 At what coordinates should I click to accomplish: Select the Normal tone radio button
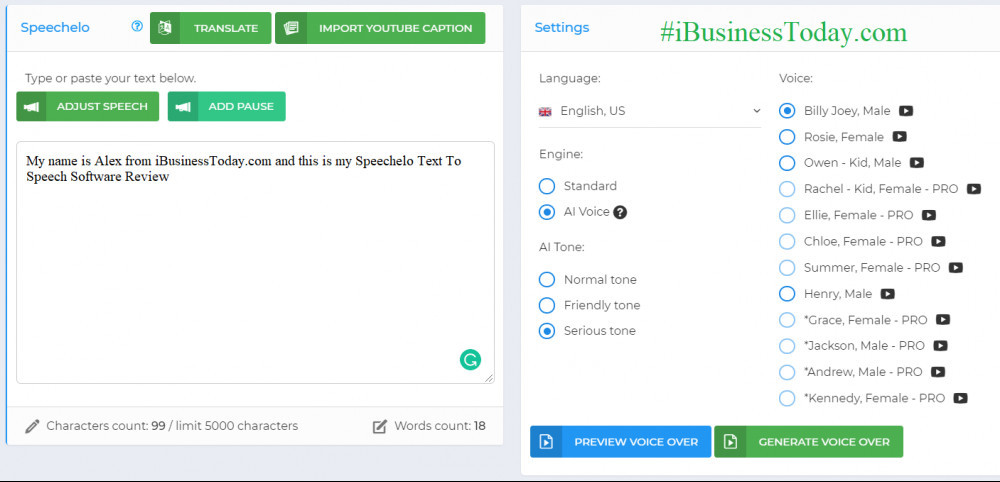pos(547,280)
